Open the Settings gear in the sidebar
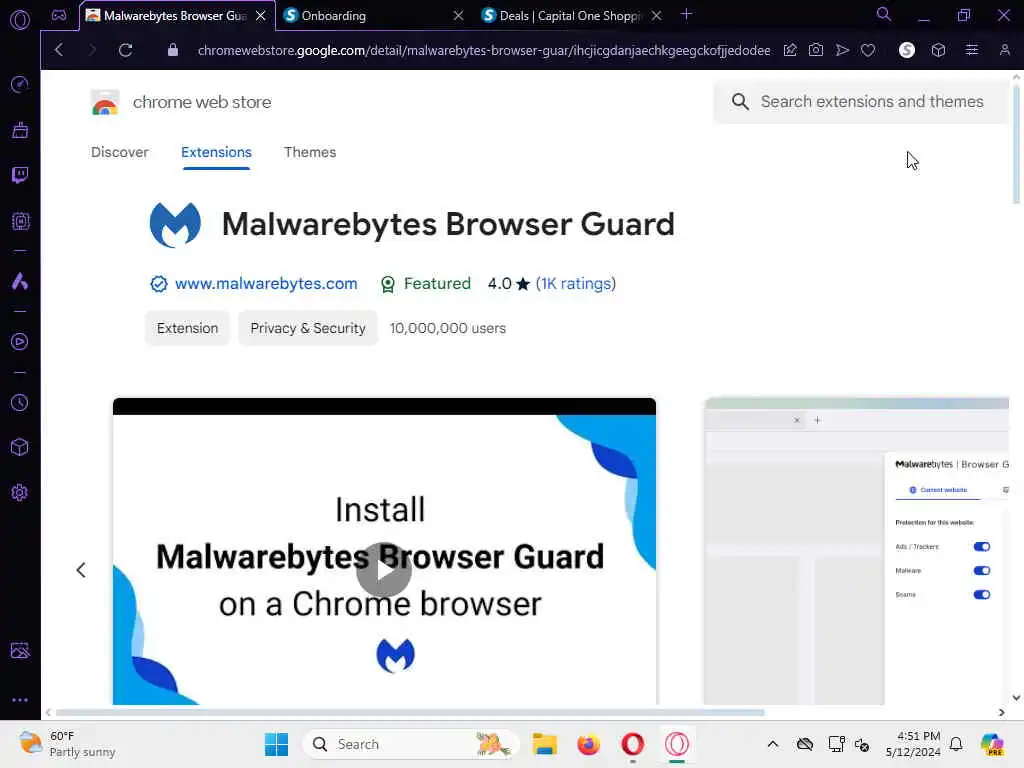1024x768 pixels. (x=20, y=492)
